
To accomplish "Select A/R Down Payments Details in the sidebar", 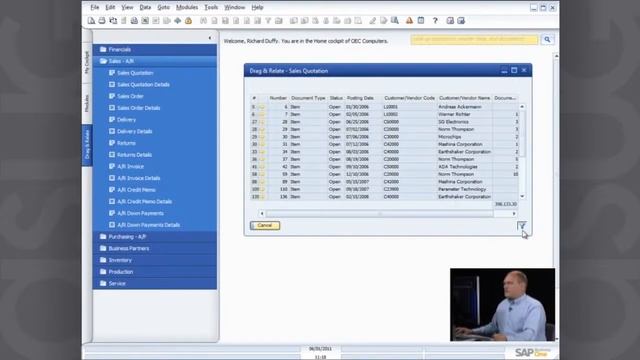I will 148,225.
